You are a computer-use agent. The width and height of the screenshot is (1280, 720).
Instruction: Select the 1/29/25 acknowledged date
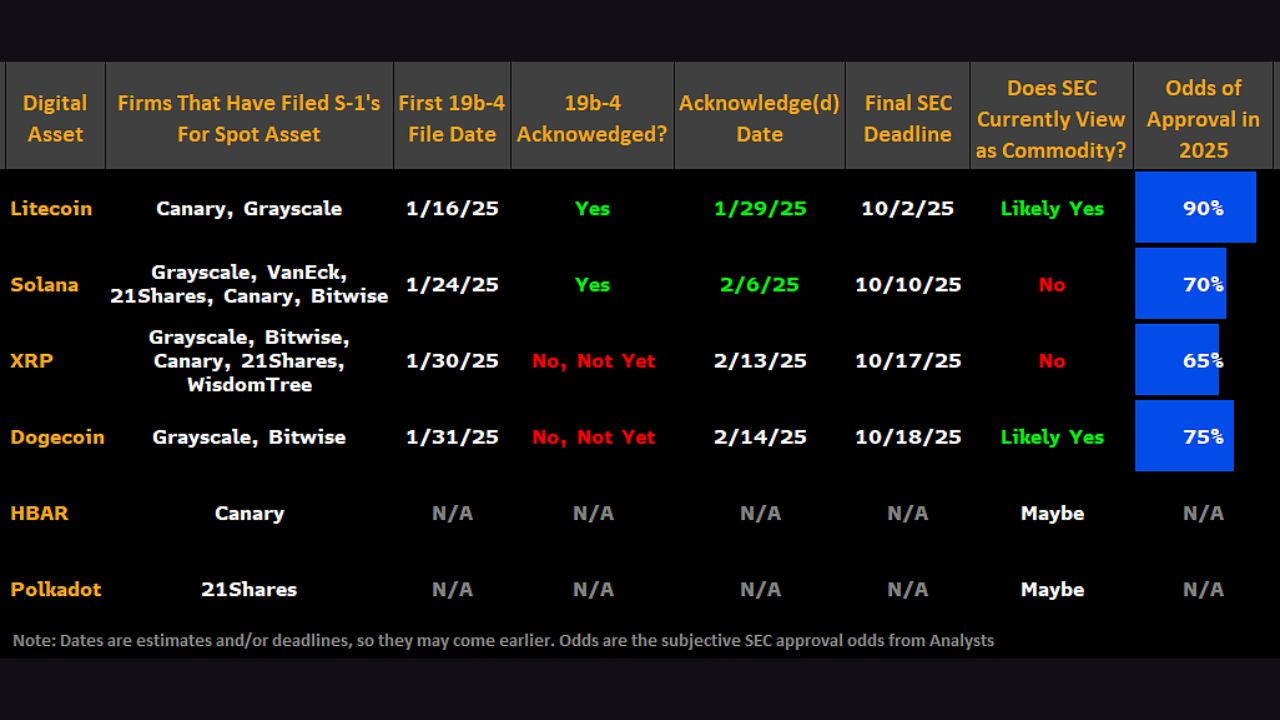click(x=760, y=208)
